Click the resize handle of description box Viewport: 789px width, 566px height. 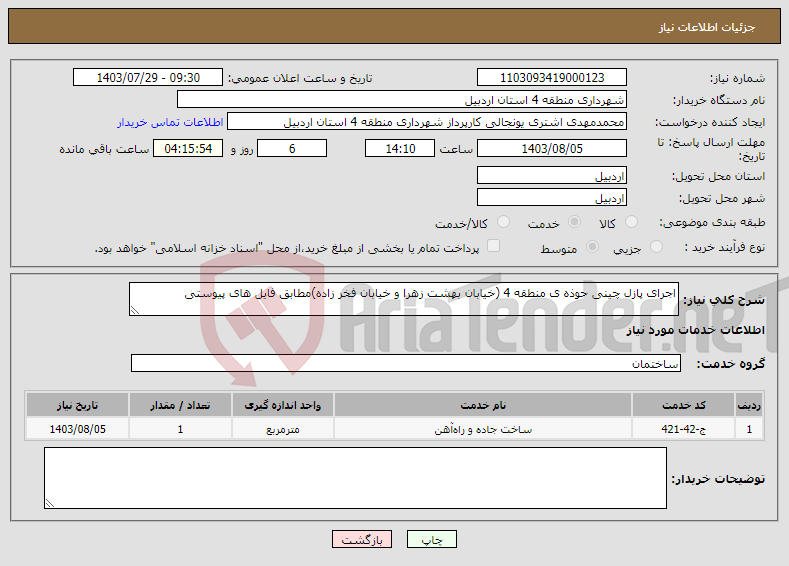[x=134, y=310]
